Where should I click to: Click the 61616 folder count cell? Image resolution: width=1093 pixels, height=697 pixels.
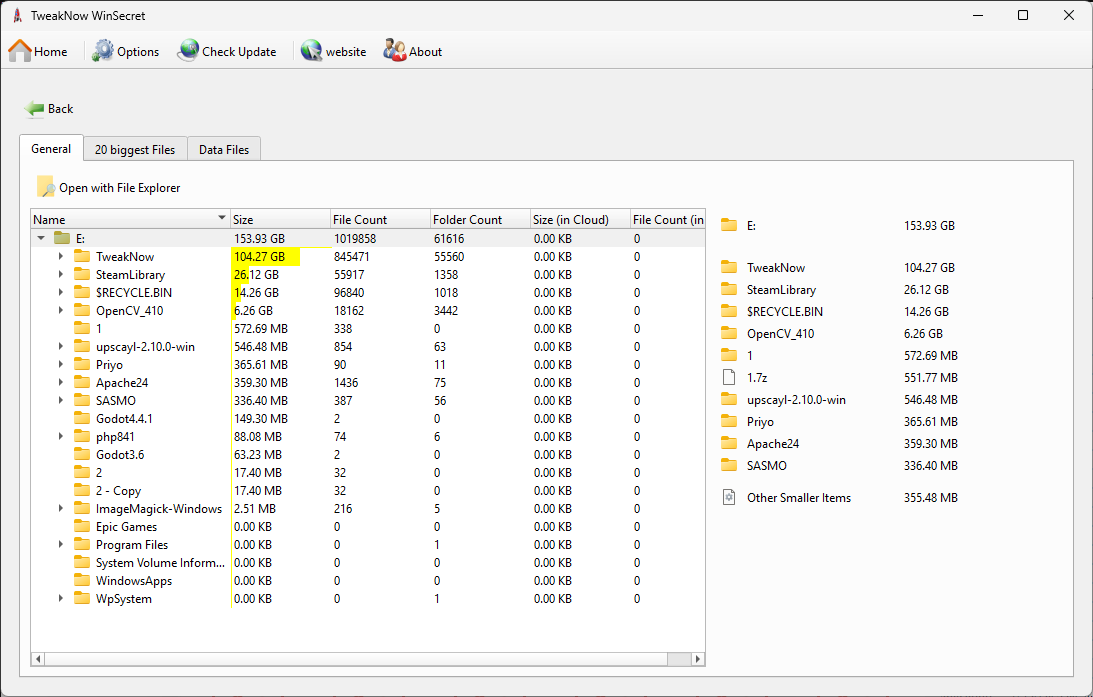point(449,238)
